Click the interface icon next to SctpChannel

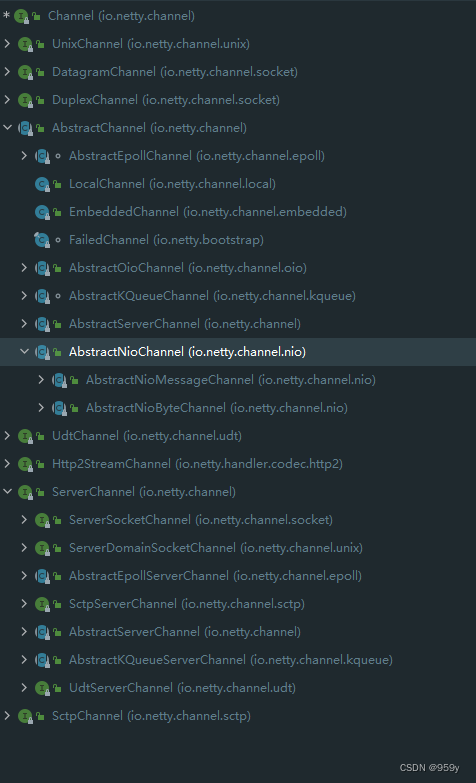25,716
